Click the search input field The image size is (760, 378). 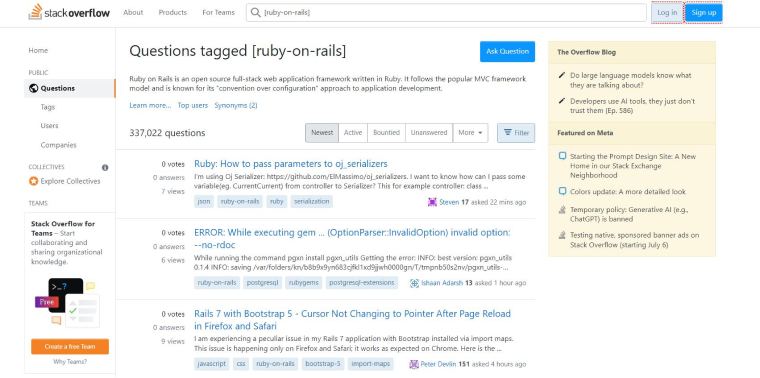coord(446,13)
